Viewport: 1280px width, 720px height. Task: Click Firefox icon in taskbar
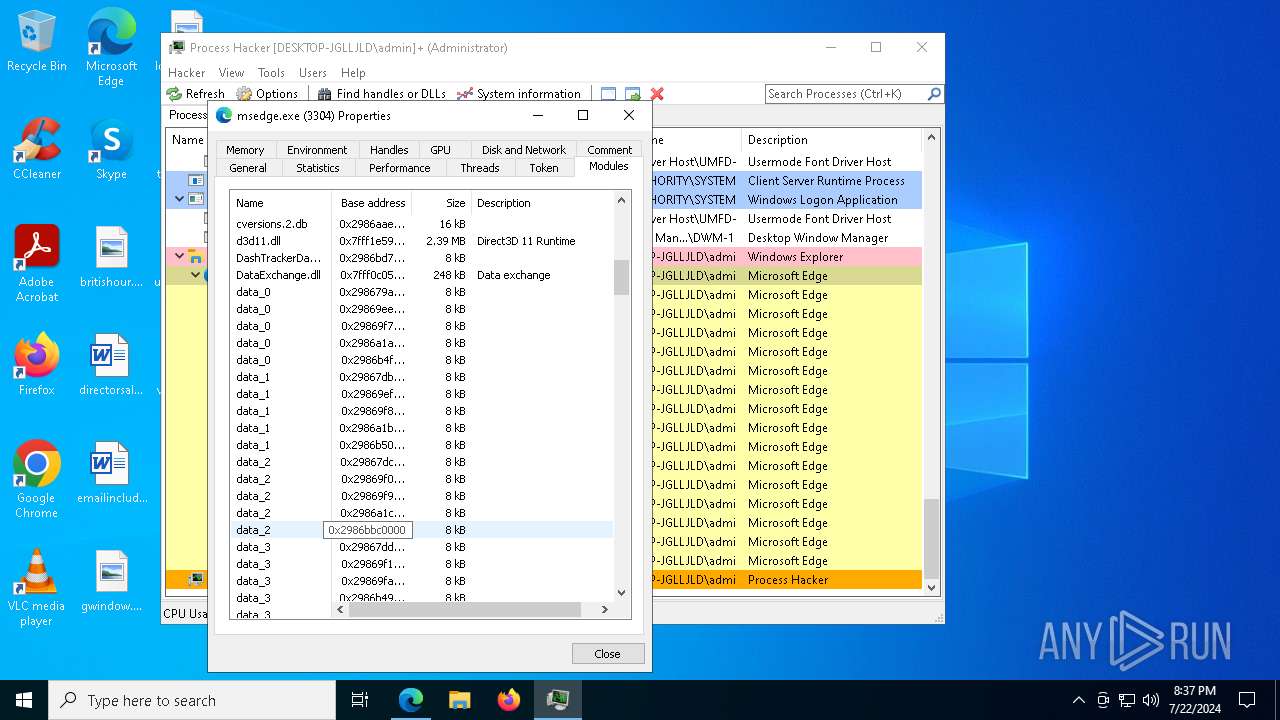[509, 700]
